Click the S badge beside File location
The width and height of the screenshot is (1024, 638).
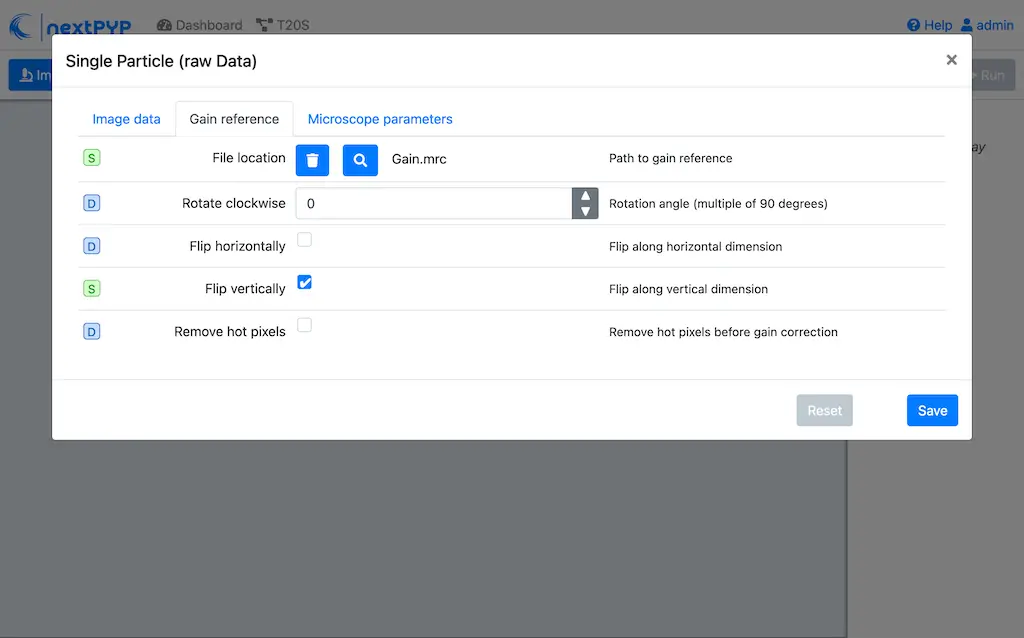coord(92,158)
